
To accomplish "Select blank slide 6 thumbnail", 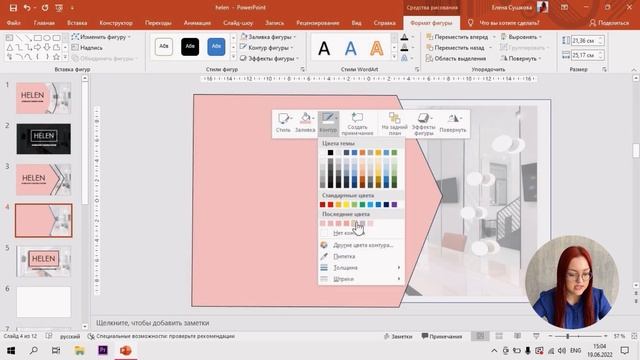I will tap(43, 302).
